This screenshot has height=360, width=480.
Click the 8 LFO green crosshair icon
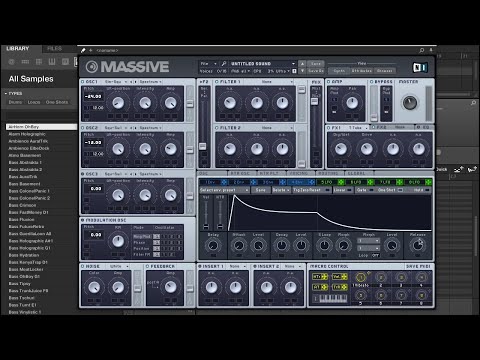pos(429,182)
